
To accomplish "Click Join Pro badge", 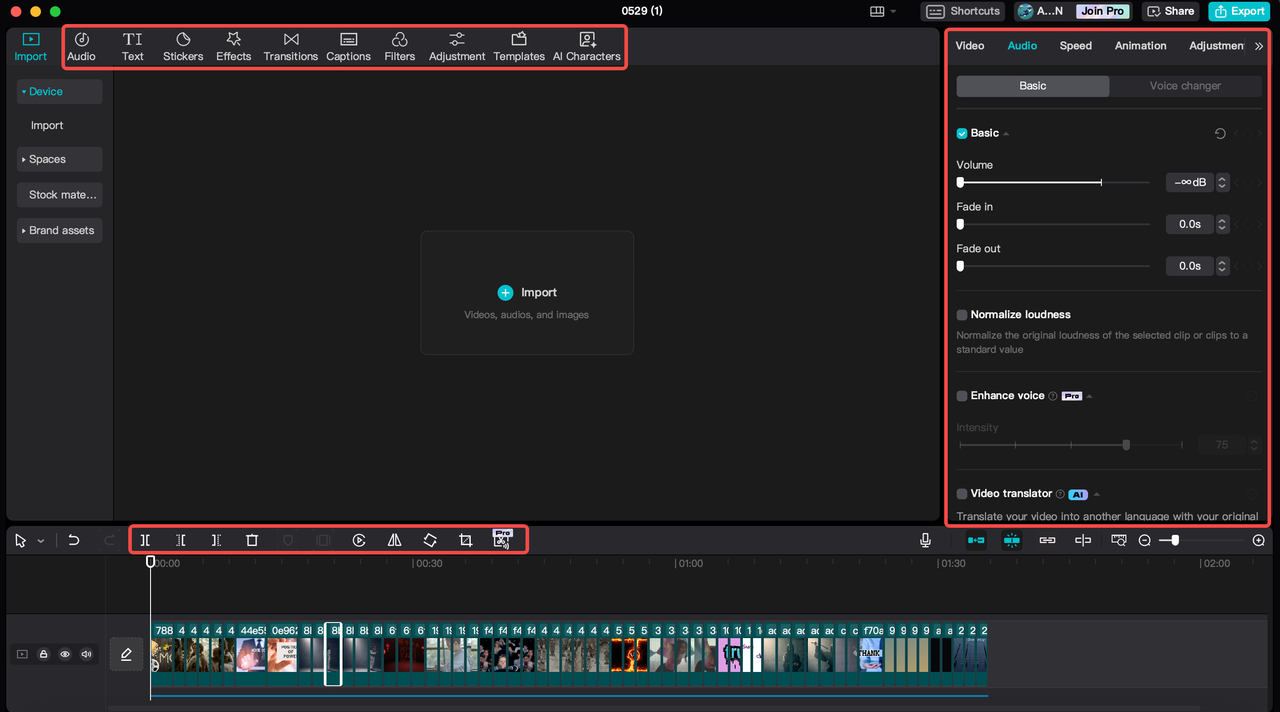I will (x=1103, y=11).
